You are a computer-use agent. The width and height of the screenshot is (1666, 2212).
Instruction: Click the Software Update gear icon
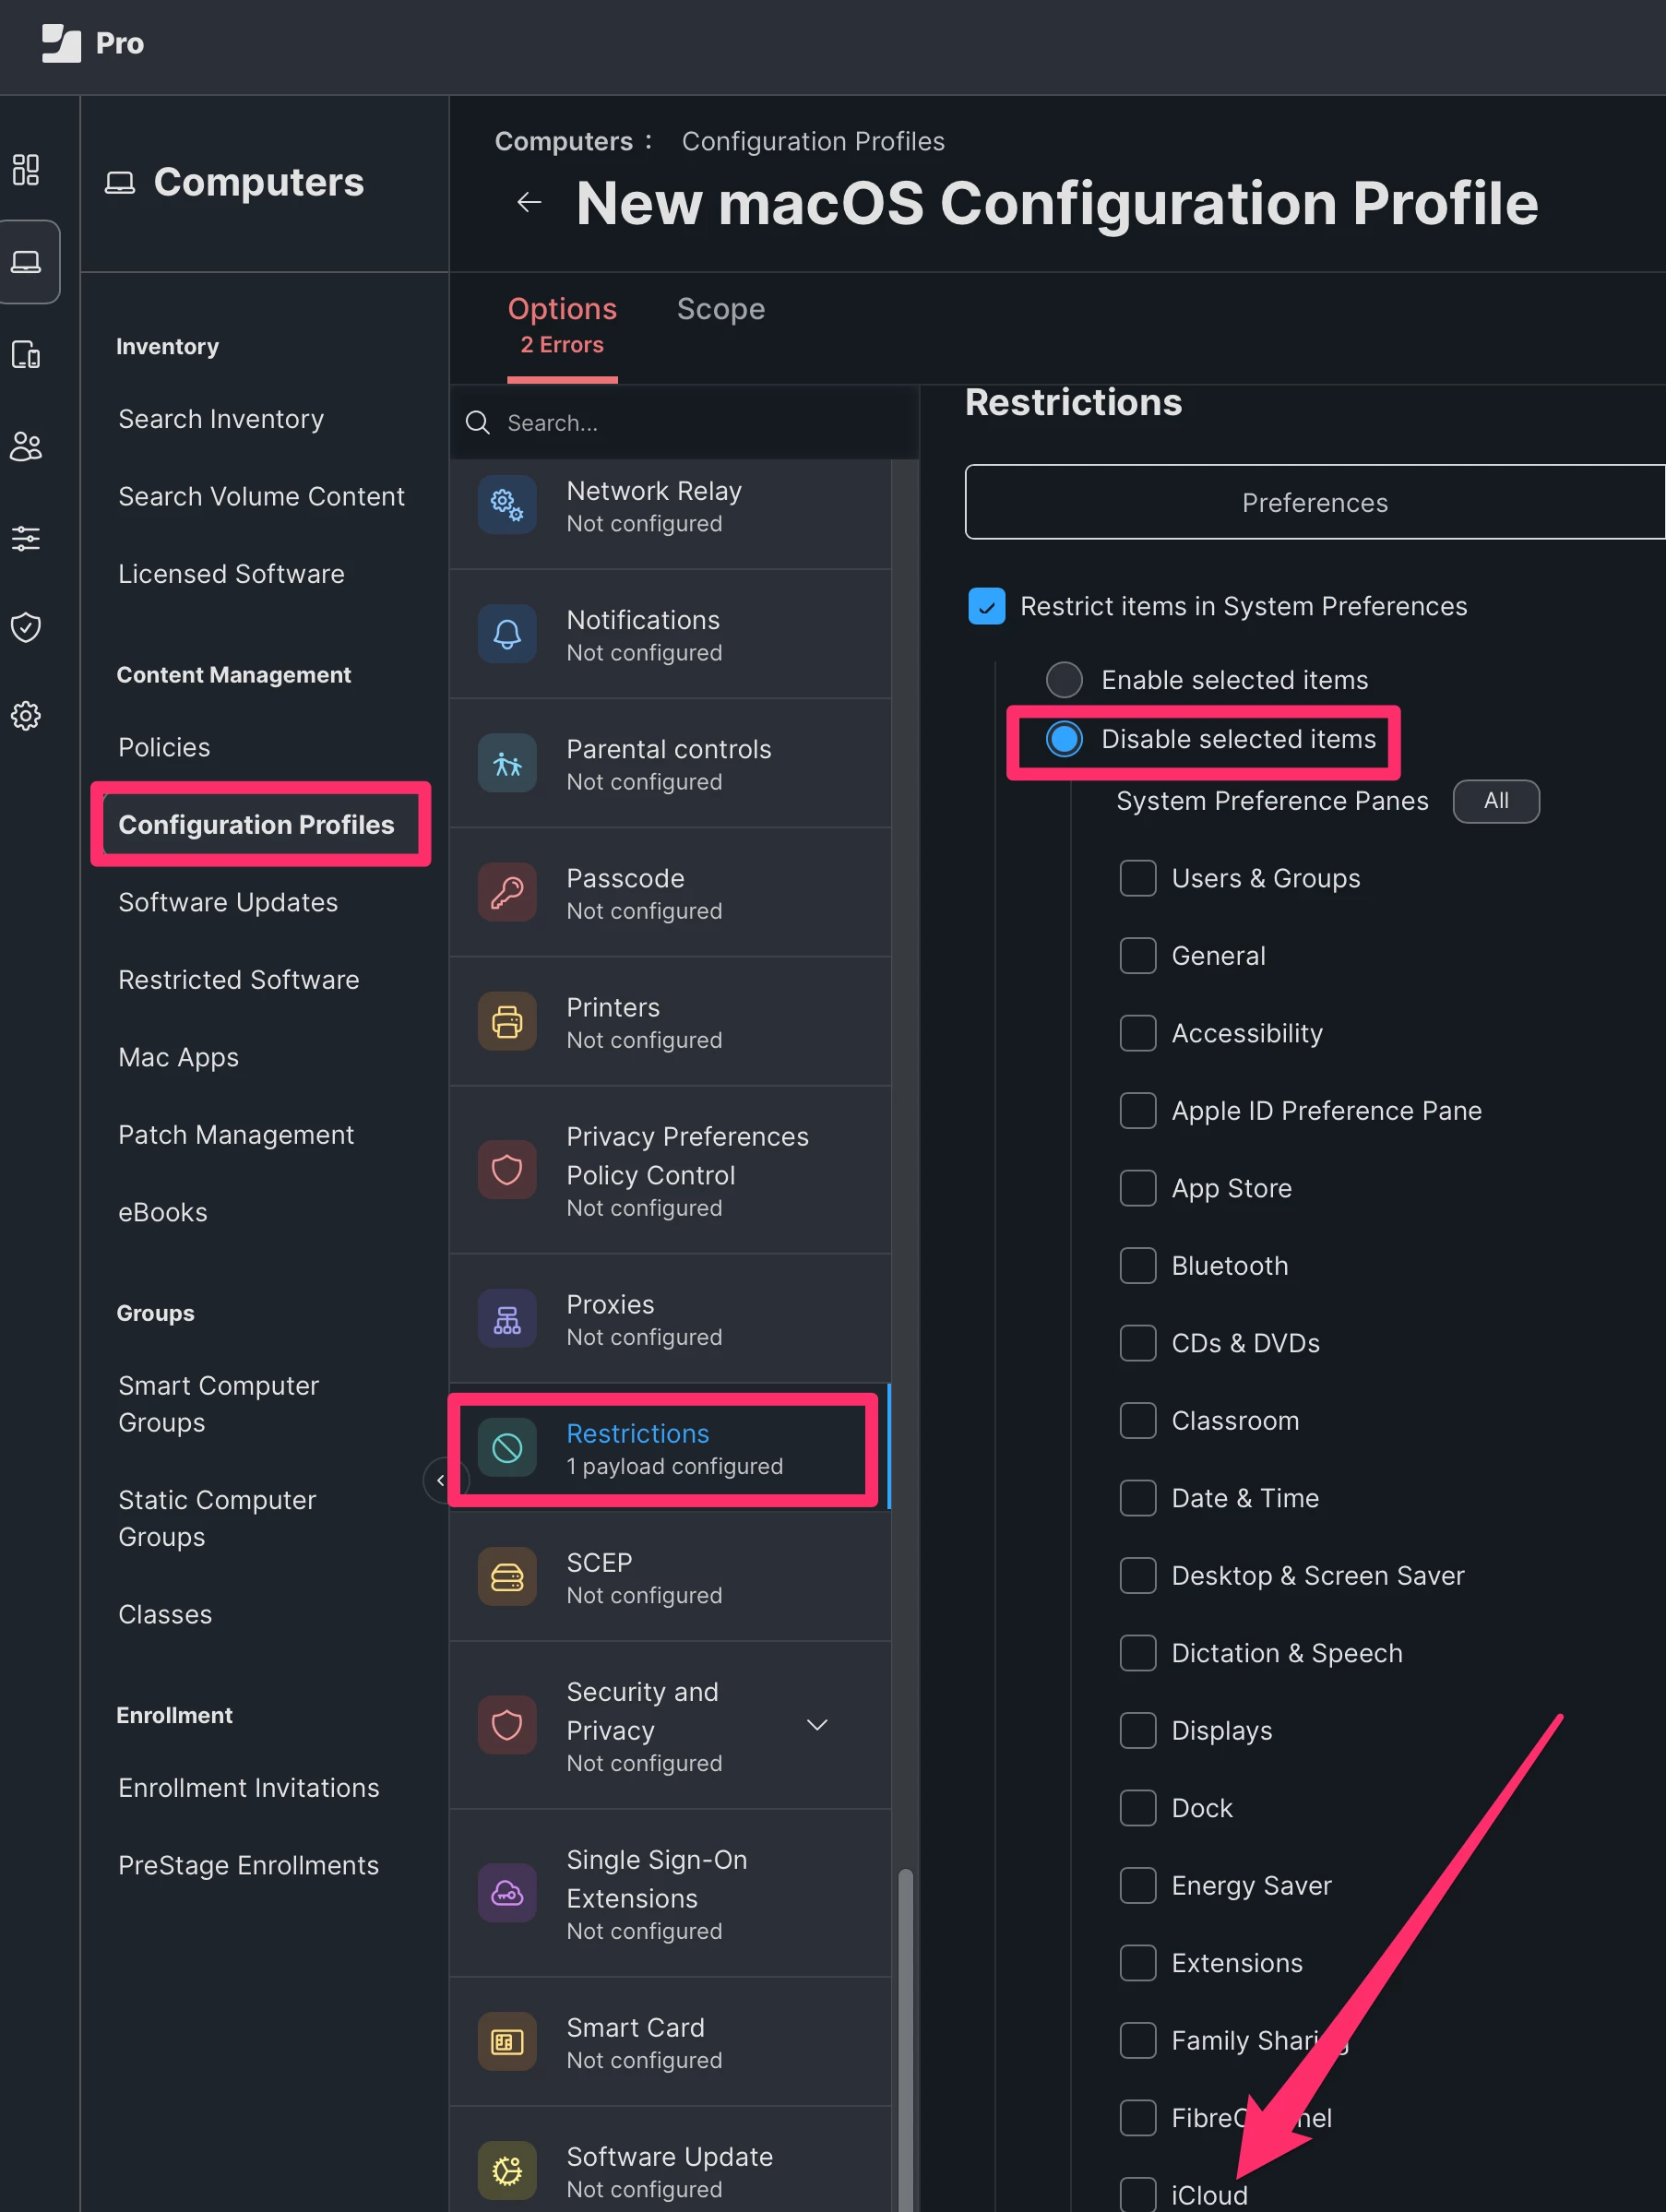coord(507,2170)
